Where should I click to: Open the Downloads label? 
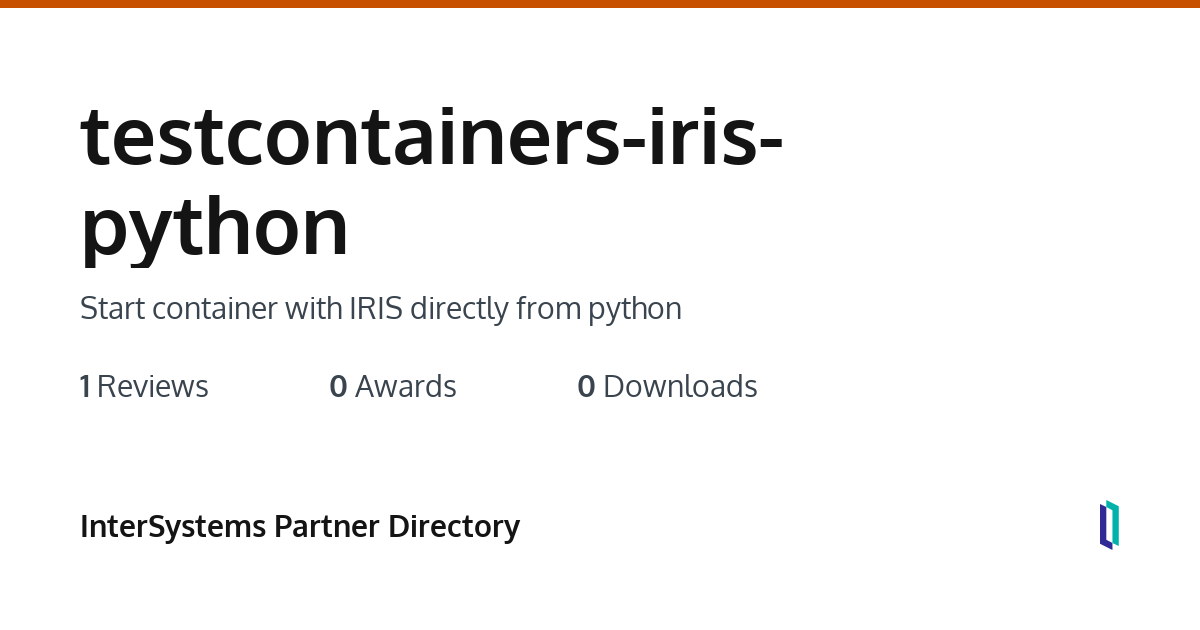(x=680, y=387)
